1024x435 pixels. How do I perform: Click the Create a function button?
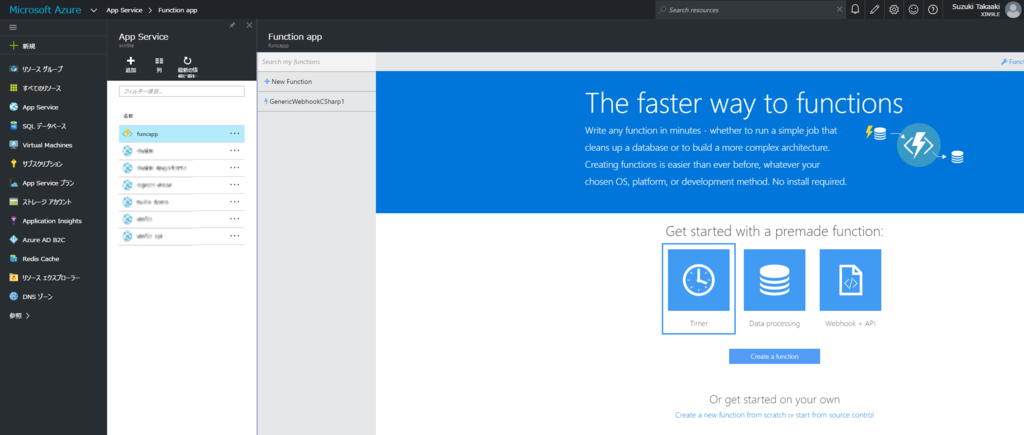point(775,357)
